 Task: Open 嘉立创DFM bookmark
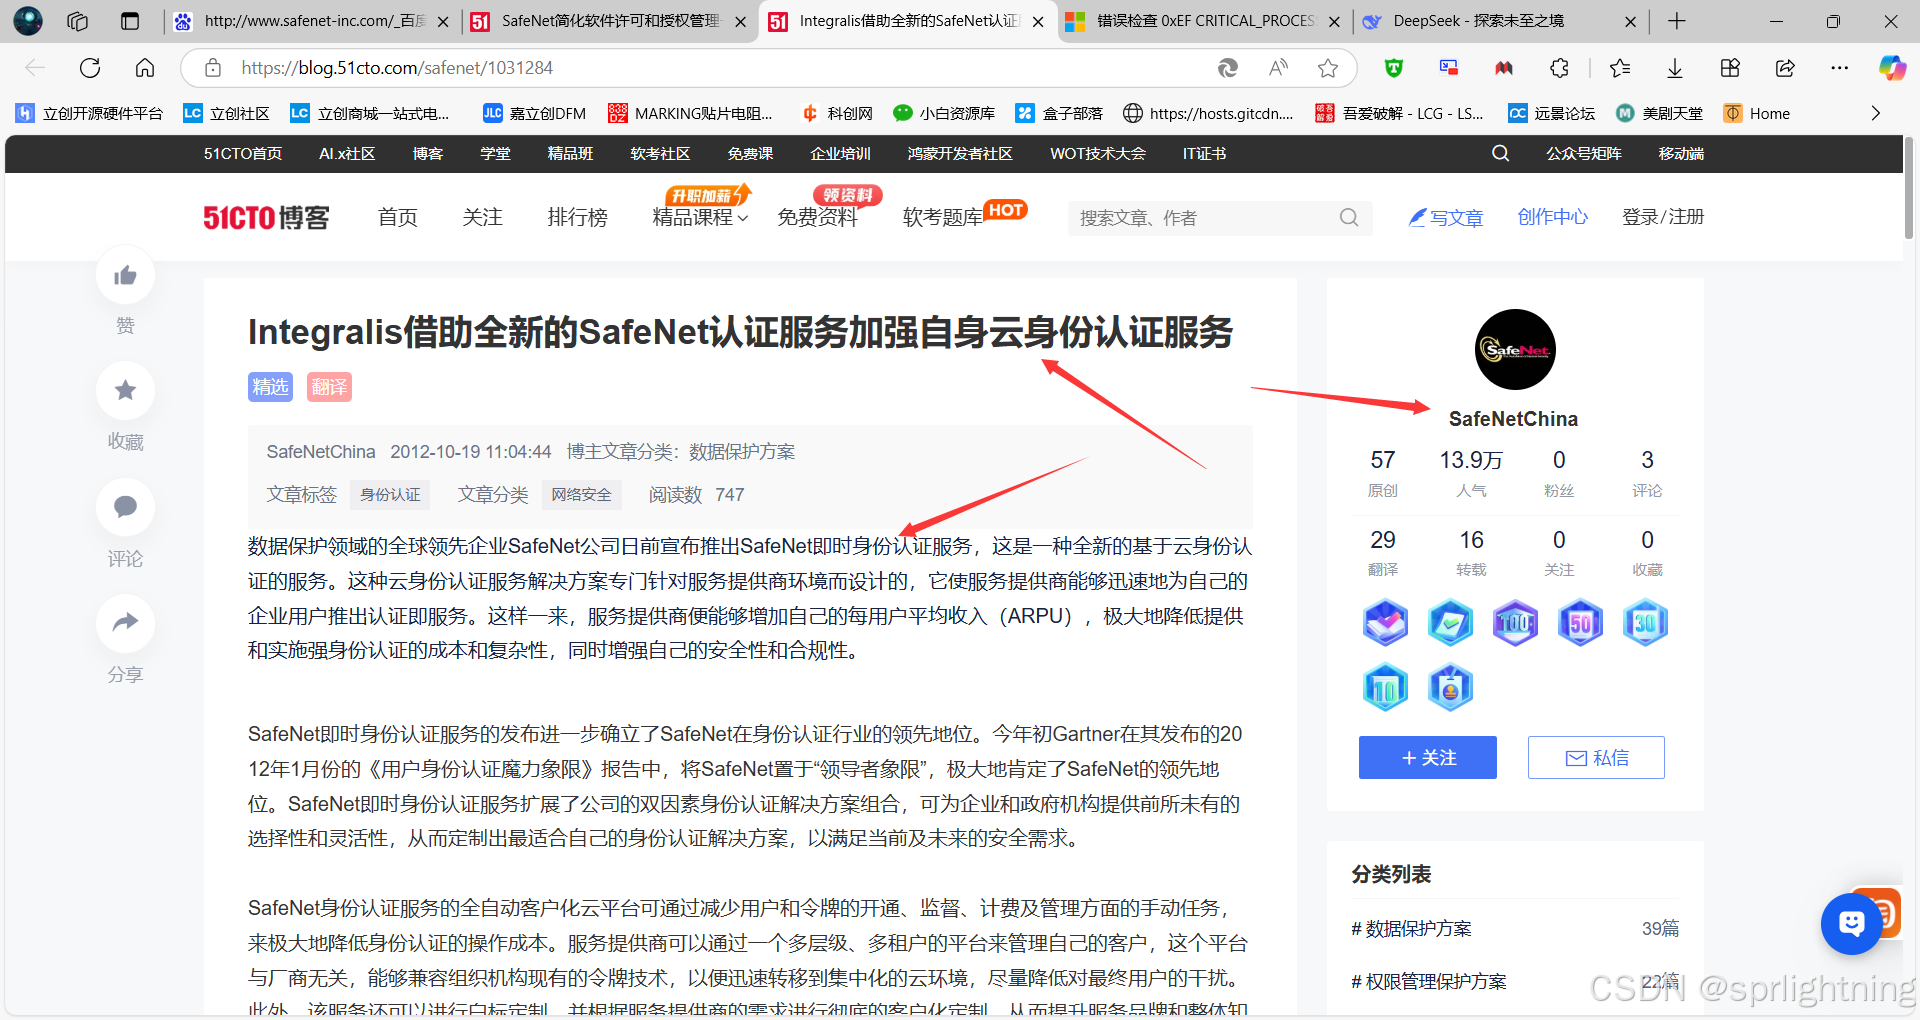point(535,113)
